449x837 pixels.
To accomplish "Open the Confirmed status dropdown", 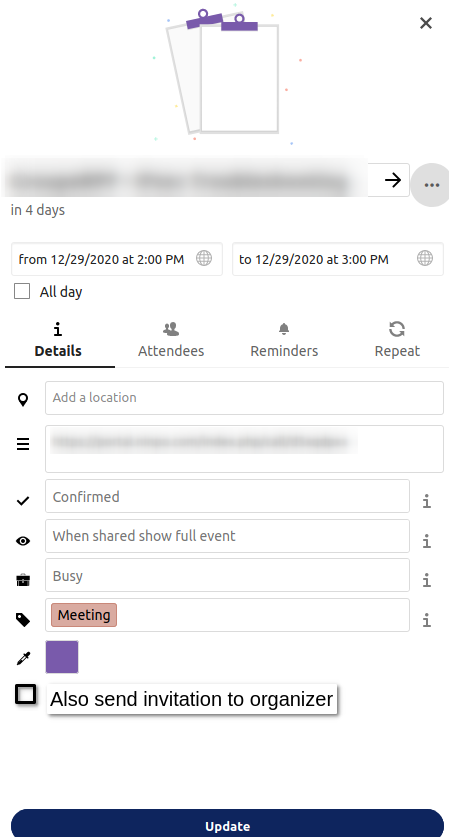I will click(227, 496).
